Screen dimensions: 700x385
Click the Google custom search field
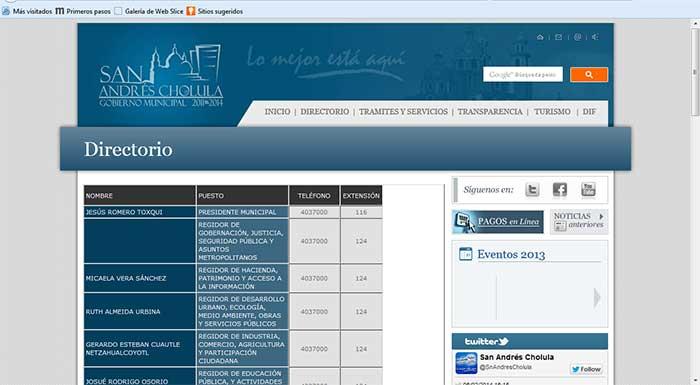pos(523,75)
